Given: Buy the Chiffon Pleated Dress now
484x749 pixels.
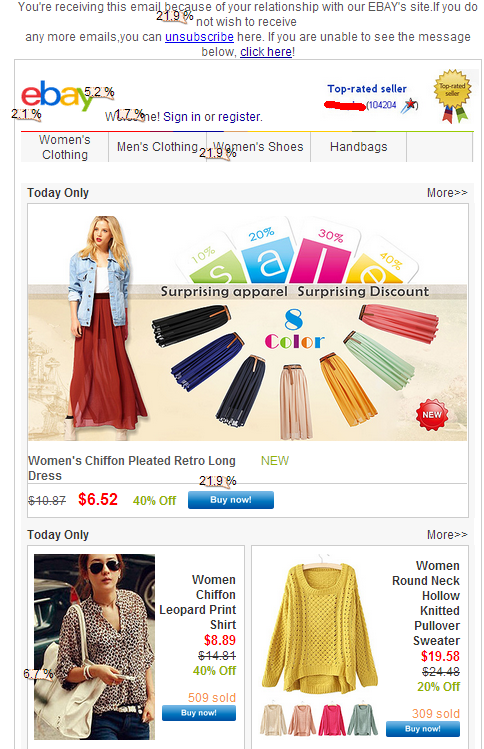Looking at the screenshot, I should click(231, 500).
